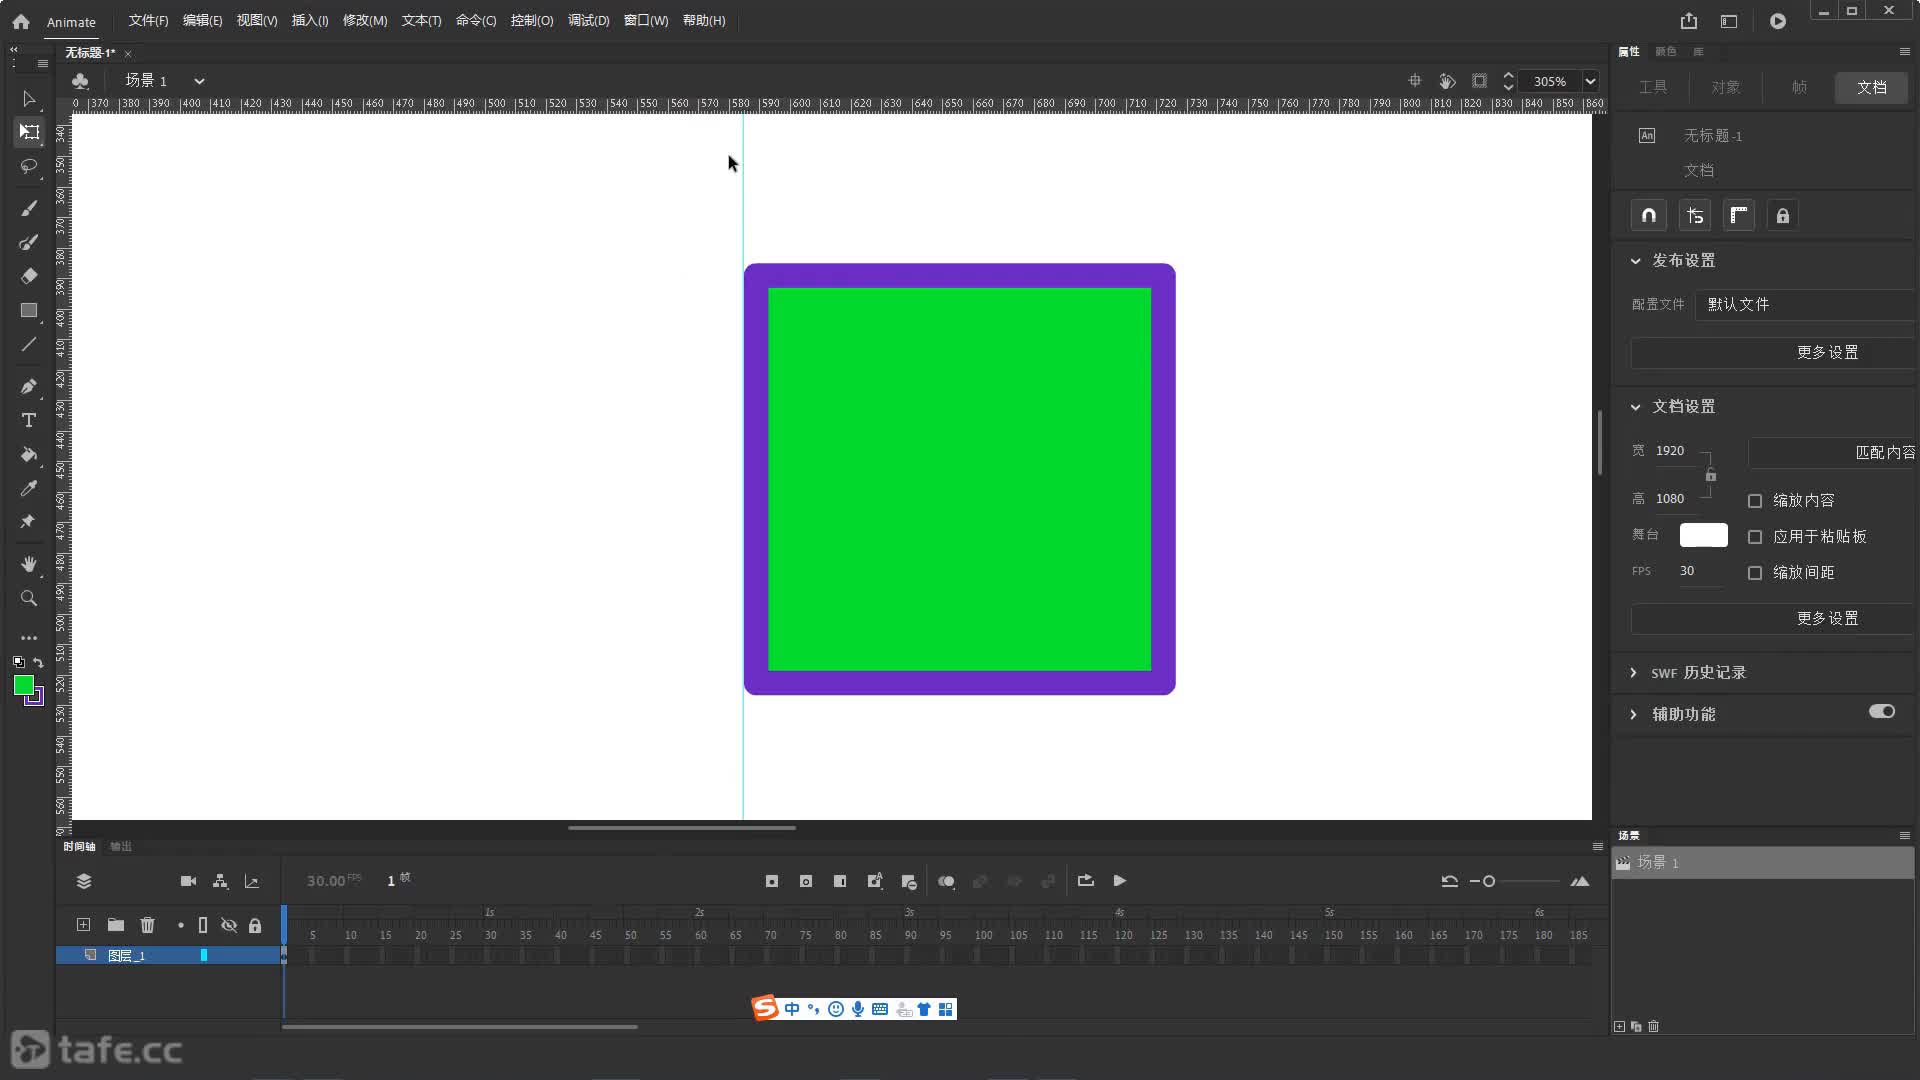This screenshot has width=1920, height=1080.
Task: Click the Test Movie play button
Action: [1777, 21]
